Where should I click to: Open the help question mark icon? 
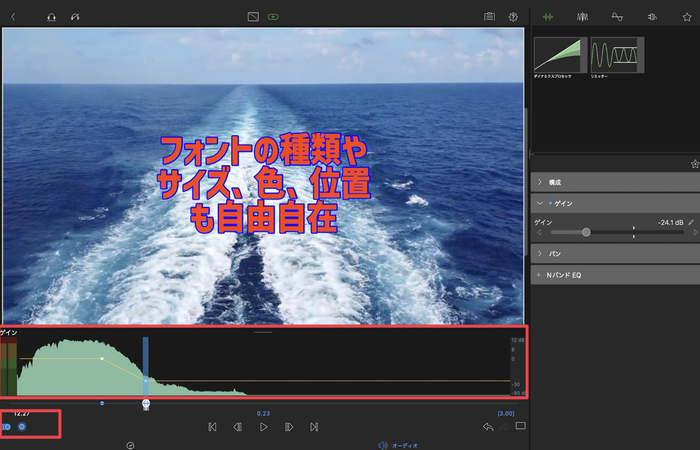coord(513,17)
